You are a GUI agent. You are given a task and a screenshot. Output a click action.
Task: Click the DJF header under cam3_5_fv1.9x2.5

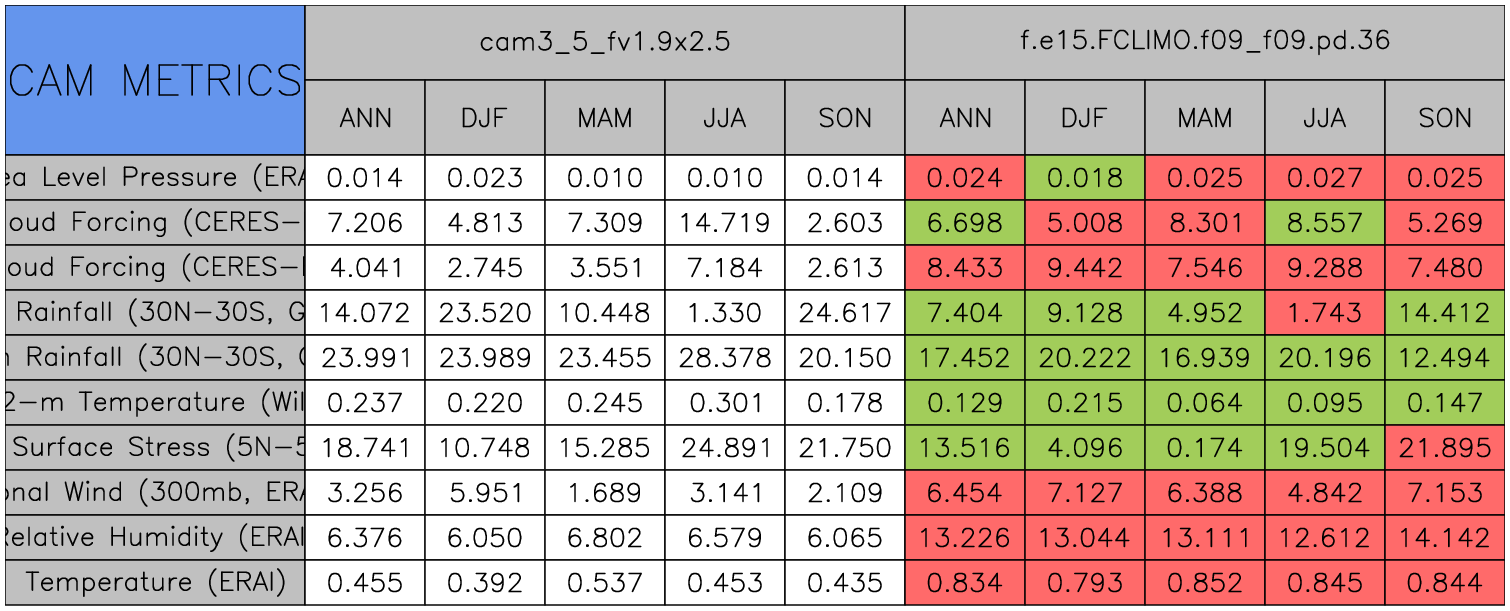(x=485, y=118)
